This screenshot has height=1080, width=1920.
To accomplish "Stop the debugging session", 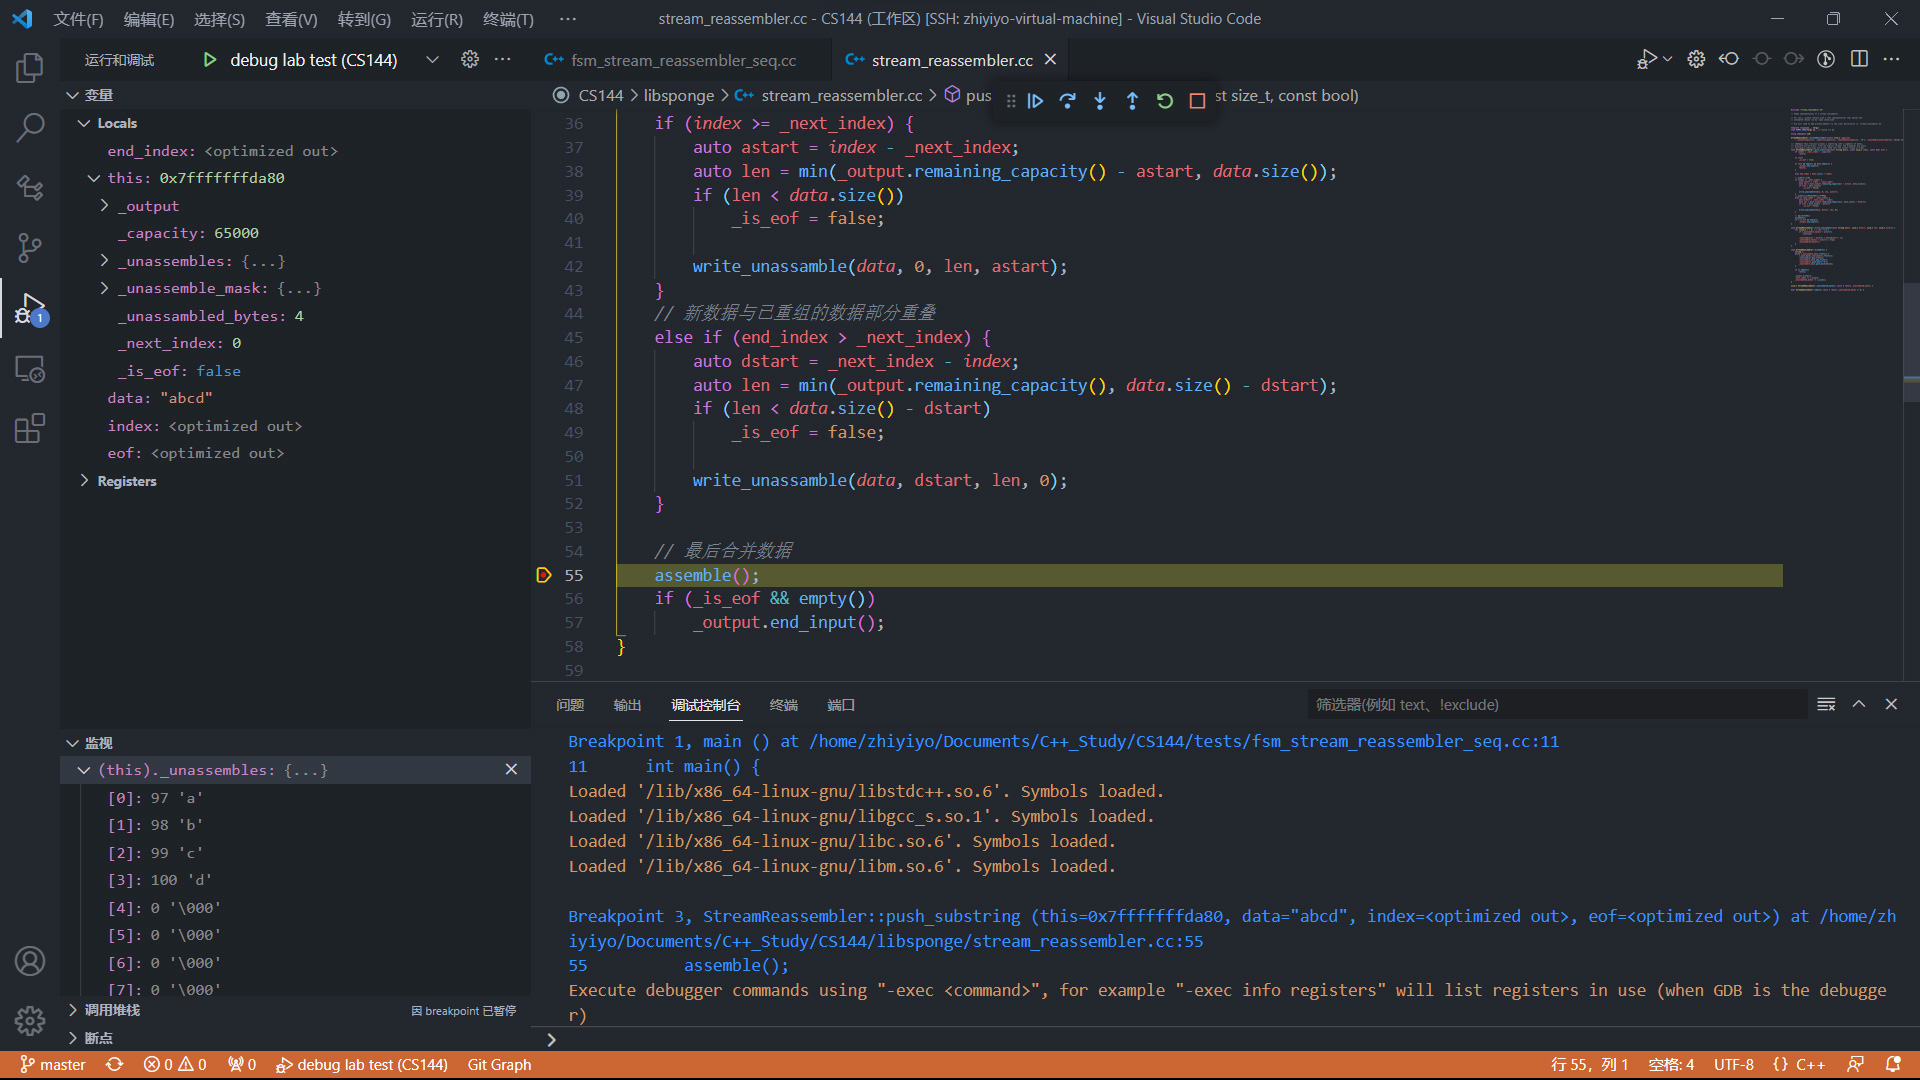I will tap(1197, 101).
